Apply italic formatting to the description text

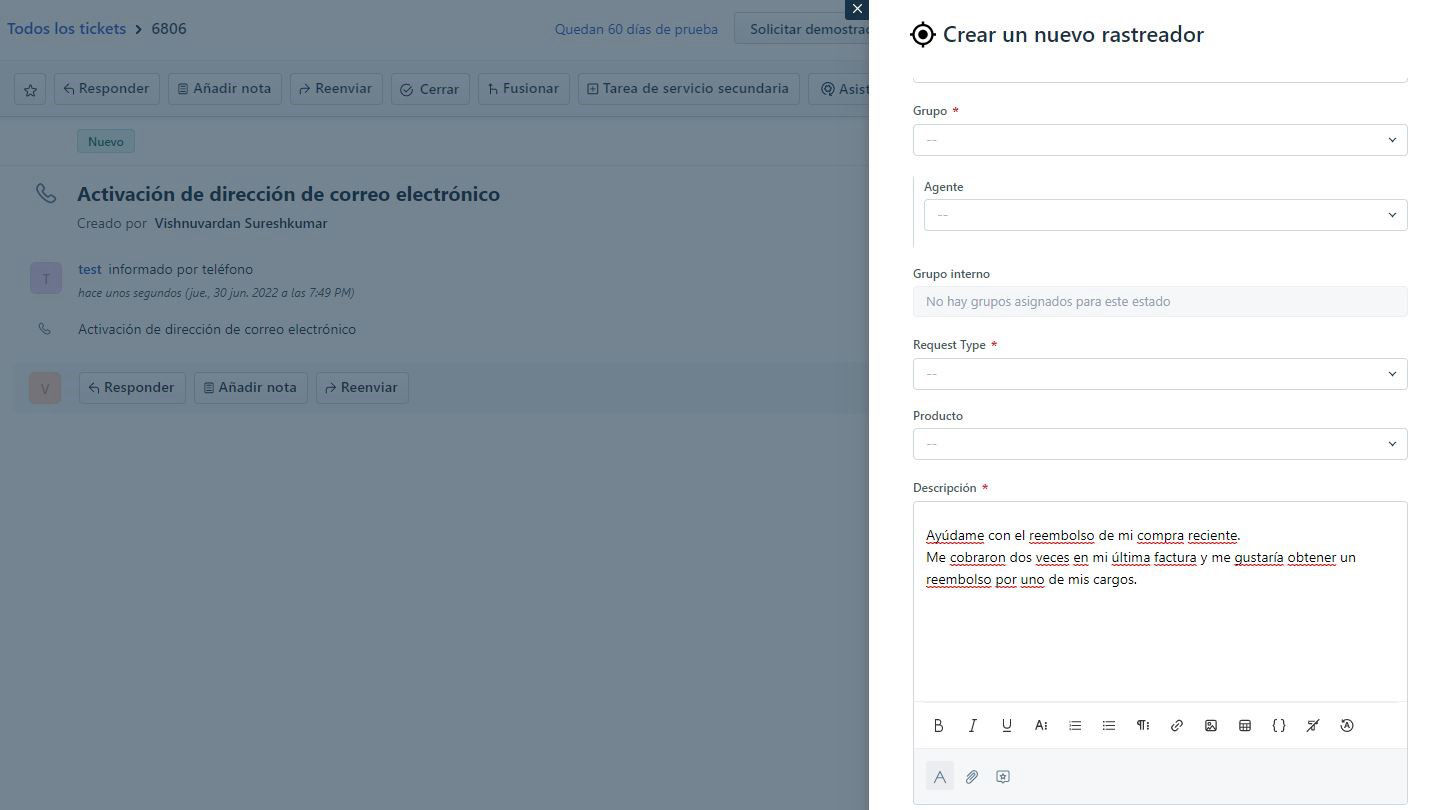pos(971,725)
